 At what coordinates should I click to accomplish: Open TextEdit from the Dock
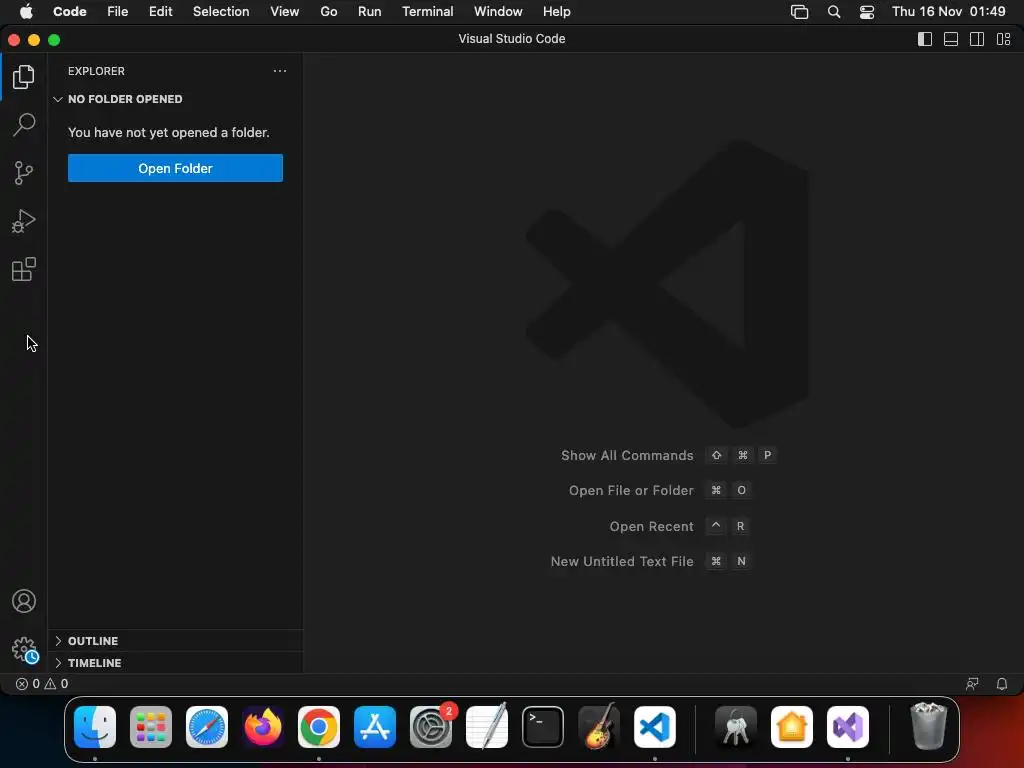click(x=487, y=727)
